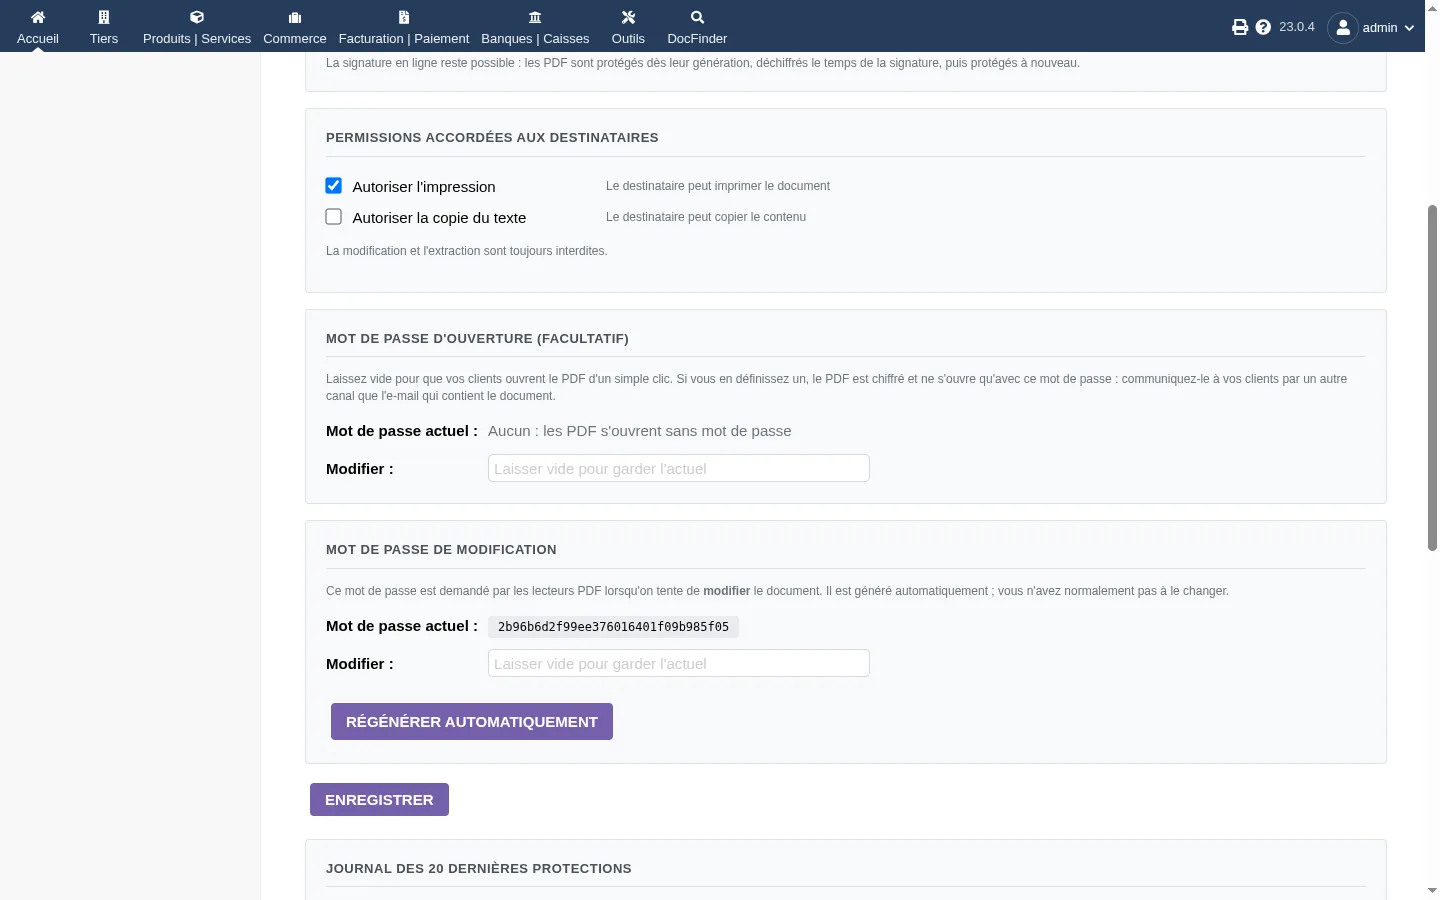Click the heading "Permissions accordées aux destinataires"
Viewport: 1440px width, 900px height.
492,138
